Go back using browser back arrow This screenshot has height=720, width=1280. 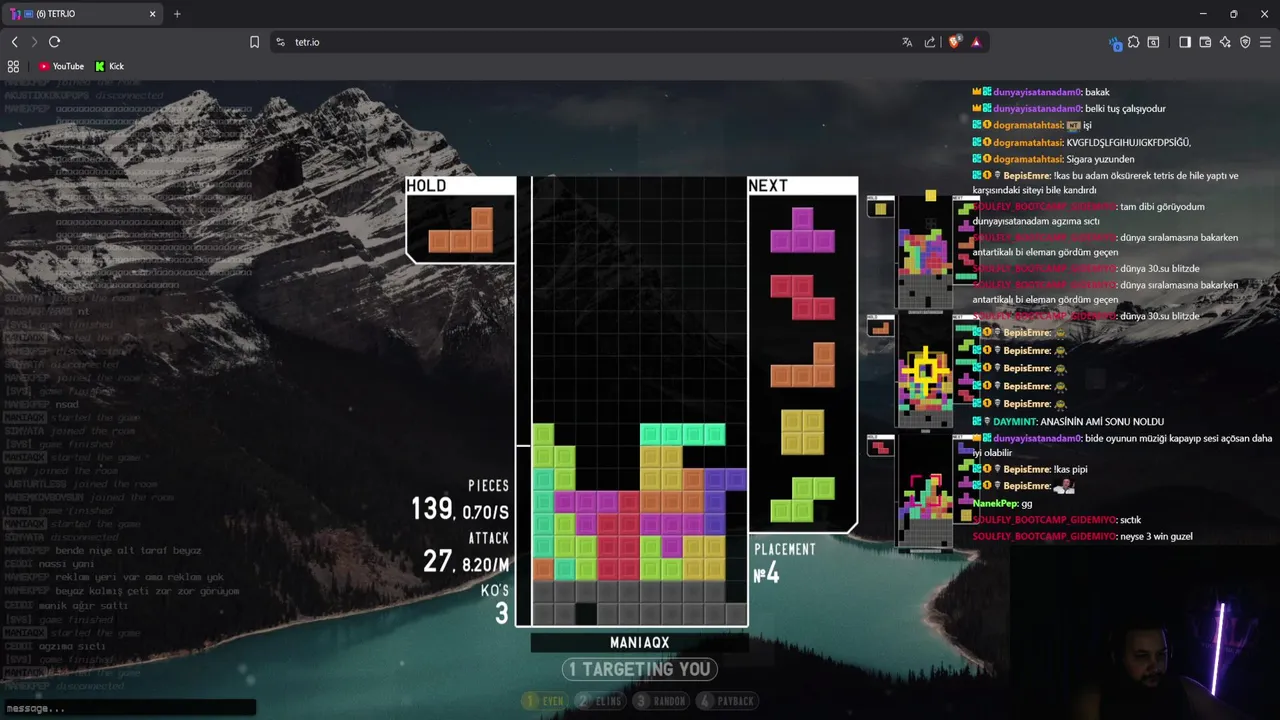click(14, 42)
